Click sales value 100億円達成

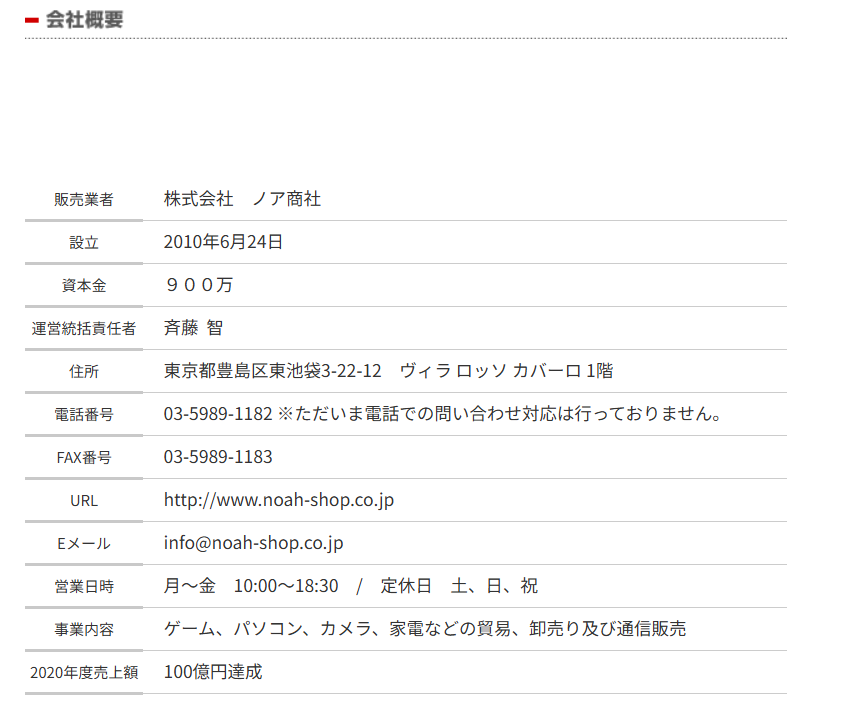click(213, 671)
